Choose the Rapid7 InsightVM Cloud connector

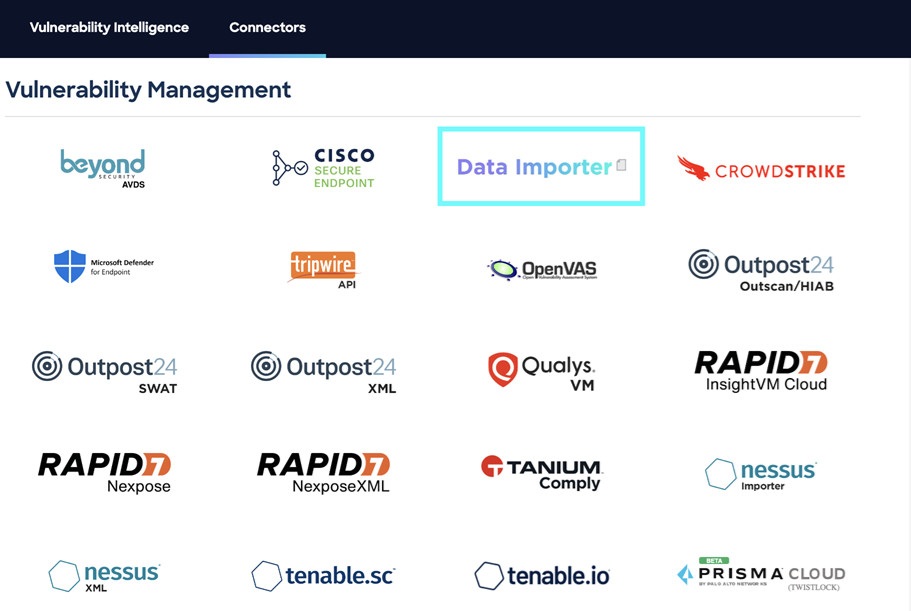tap(761, 372)
